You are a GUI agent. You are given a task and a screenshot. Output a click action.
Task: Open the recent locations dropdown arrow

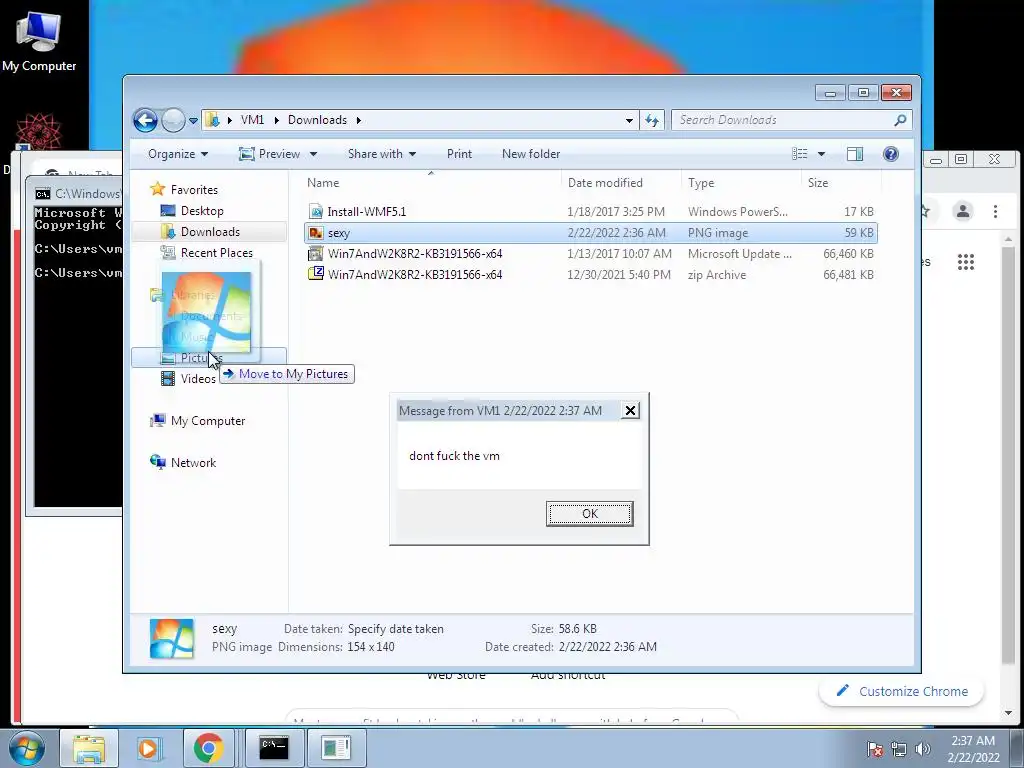pos(193,121)
